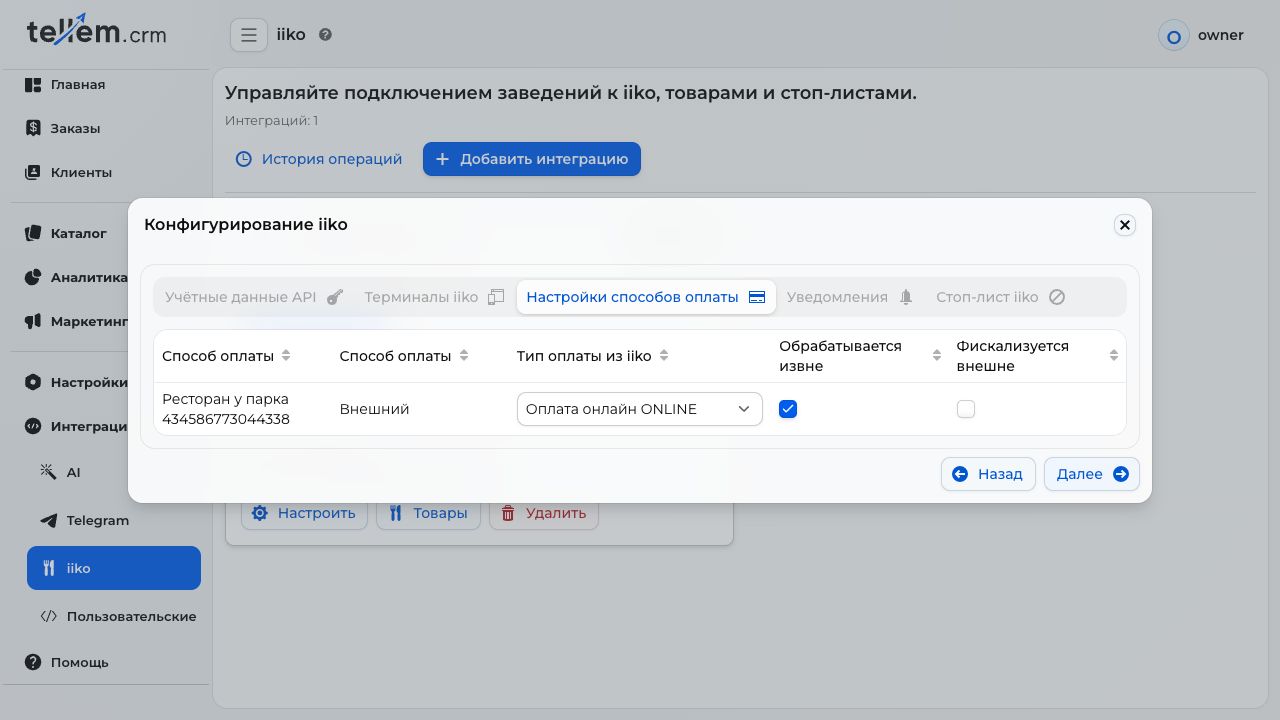The width and height of the screenshot is (1280, 720).
Task: Click the tellem.crm logo
Action: 96,31
